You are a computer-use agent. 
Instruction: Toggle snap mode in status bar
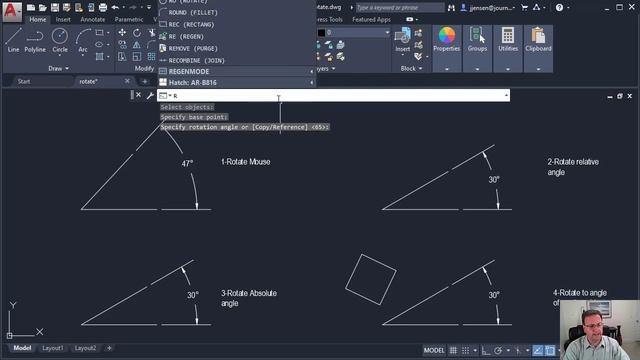(x=465, y=350)
